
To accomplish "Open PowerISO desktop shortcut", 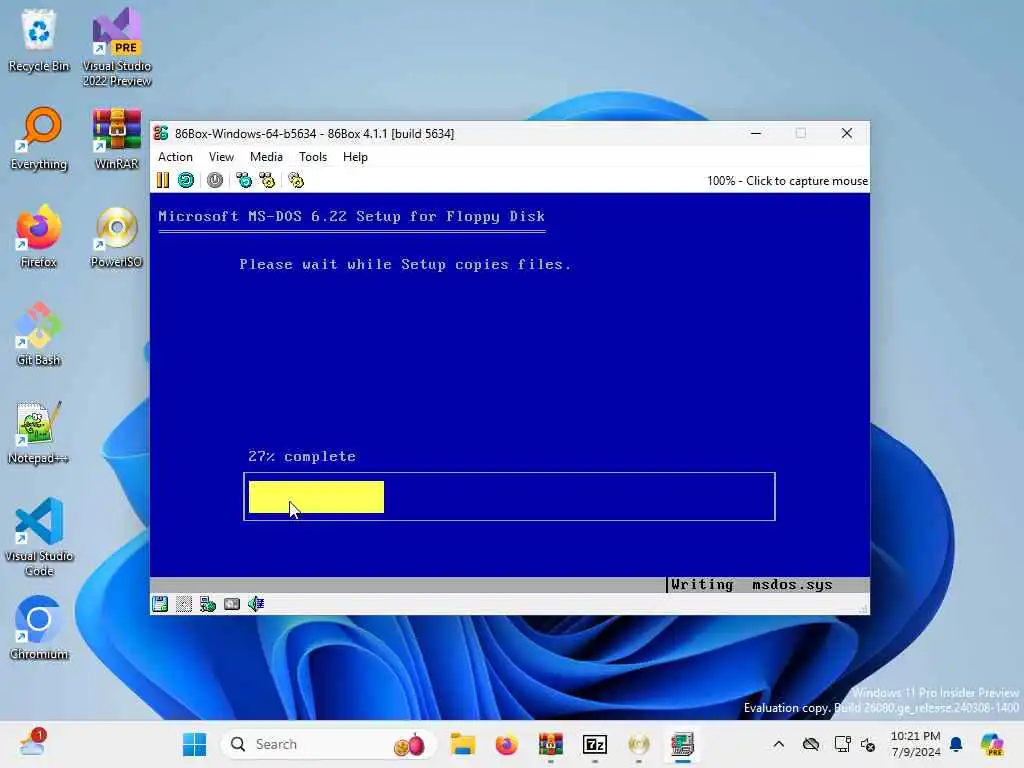I will (117, 236).
